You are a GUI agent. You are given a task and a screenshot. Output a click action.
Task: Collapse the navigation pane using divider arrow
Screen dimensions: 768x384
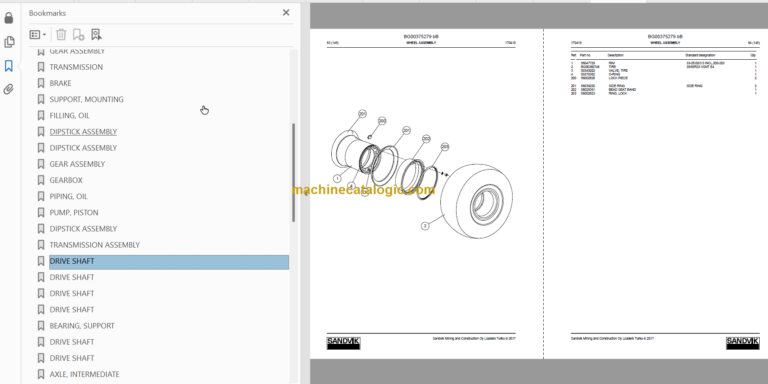pos(306,192)
